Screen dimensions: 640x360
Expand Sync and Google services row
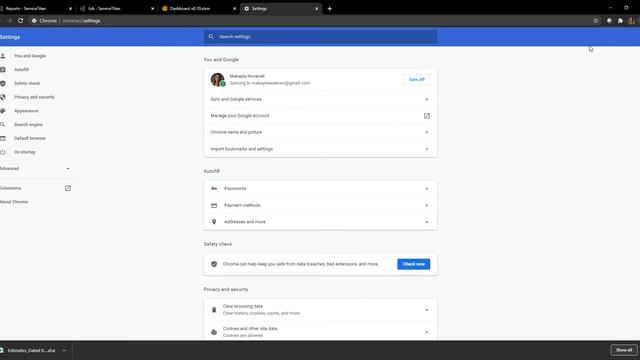click(427, 99)
